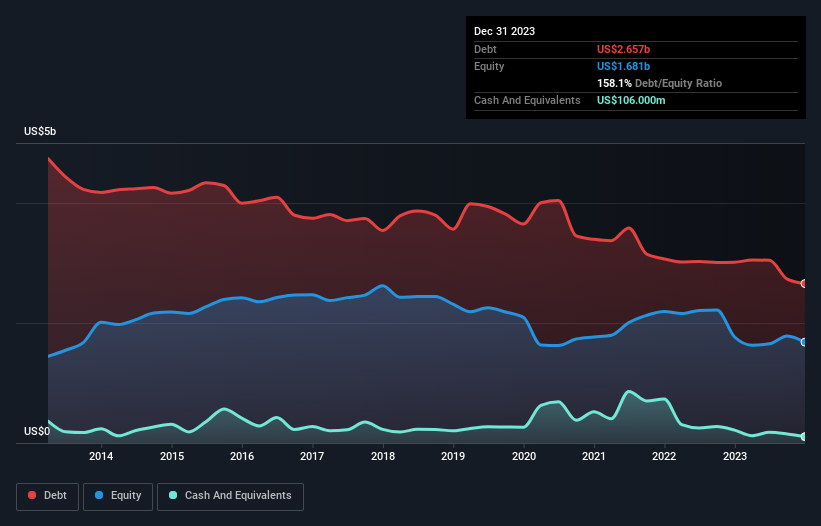Click the 2021 x-axis label
Viewport: 821px width, 526px height.
click(x=594, y=456)
